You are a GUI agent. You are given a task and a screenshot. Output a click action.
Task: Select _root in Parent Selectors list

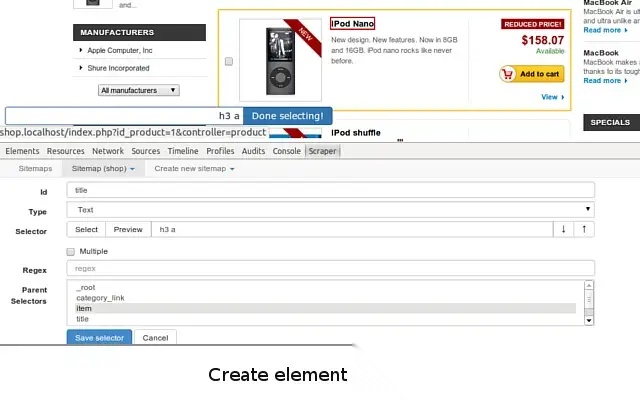coord(326,287)
